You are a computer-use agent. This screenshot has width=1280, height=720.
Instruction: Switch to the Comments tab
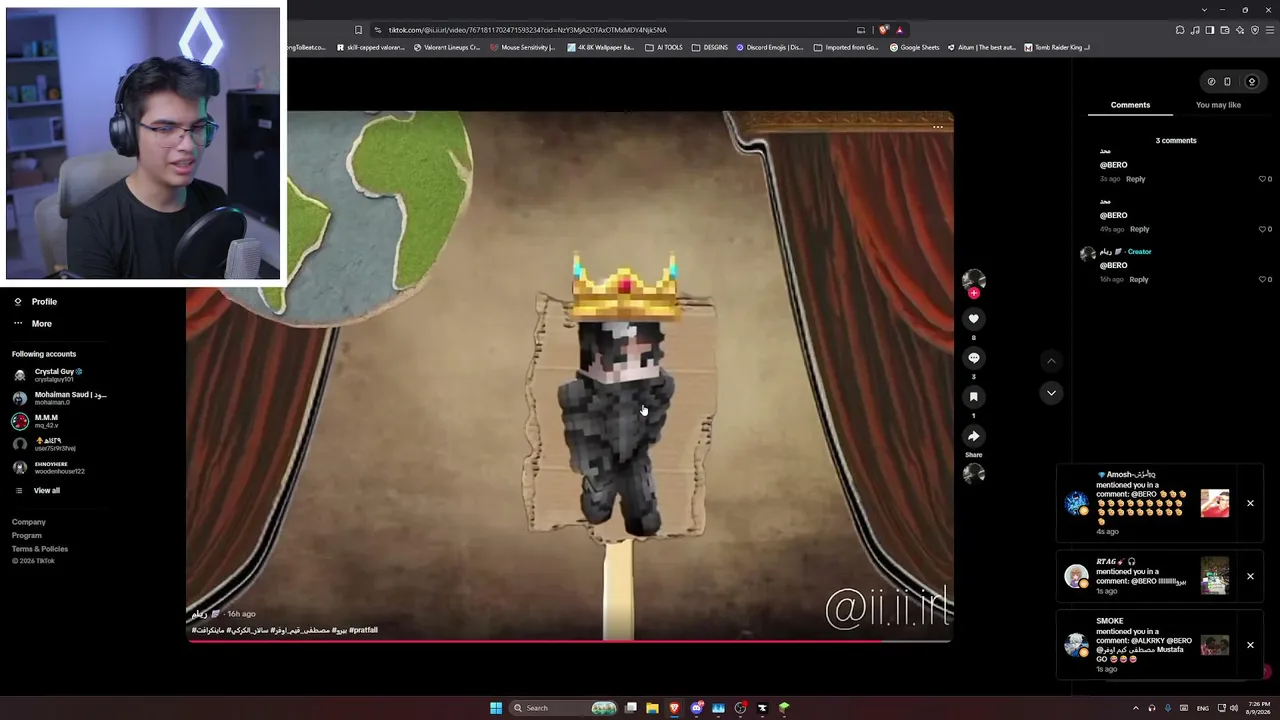point(1130,105)
